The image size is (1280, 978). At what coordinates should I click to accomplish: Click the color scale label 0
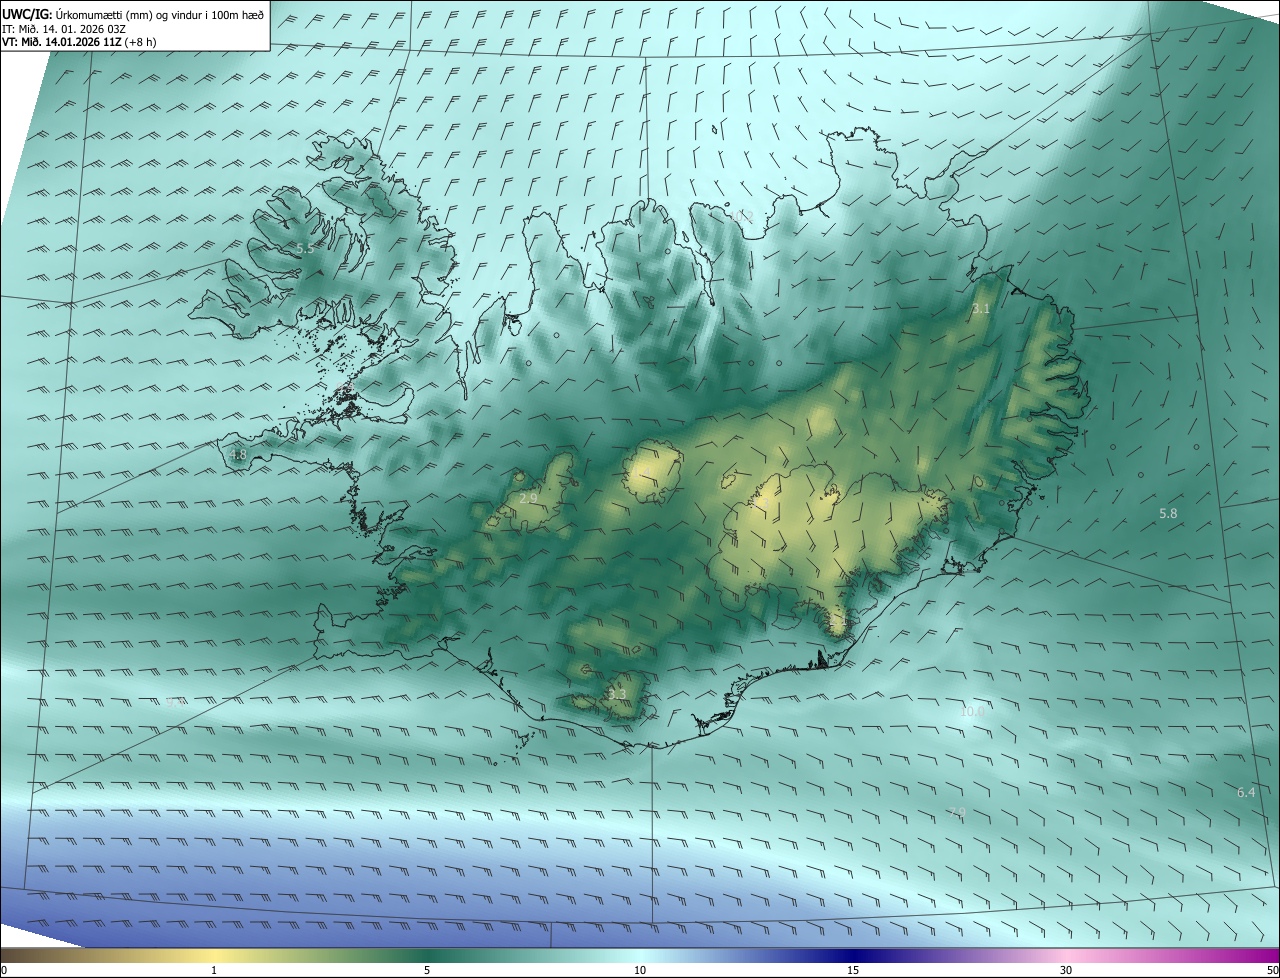[4, 970]
